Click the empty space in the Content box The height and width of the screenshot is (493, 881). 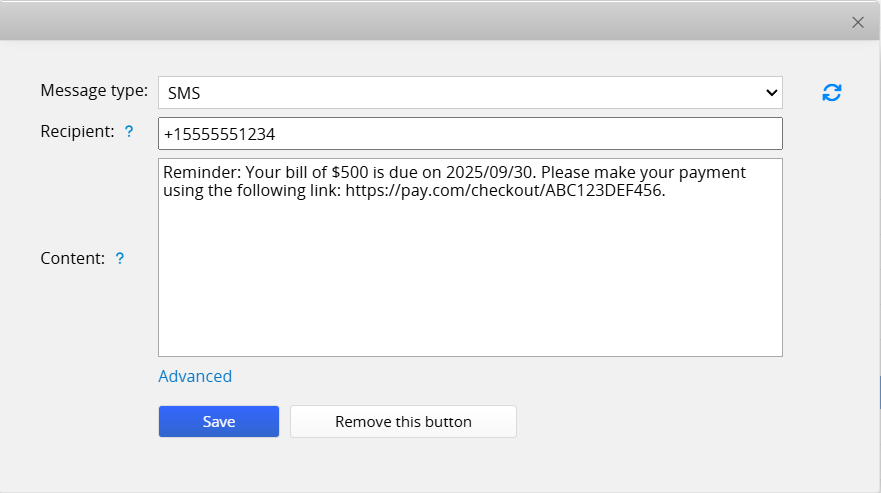pos(470,280)
